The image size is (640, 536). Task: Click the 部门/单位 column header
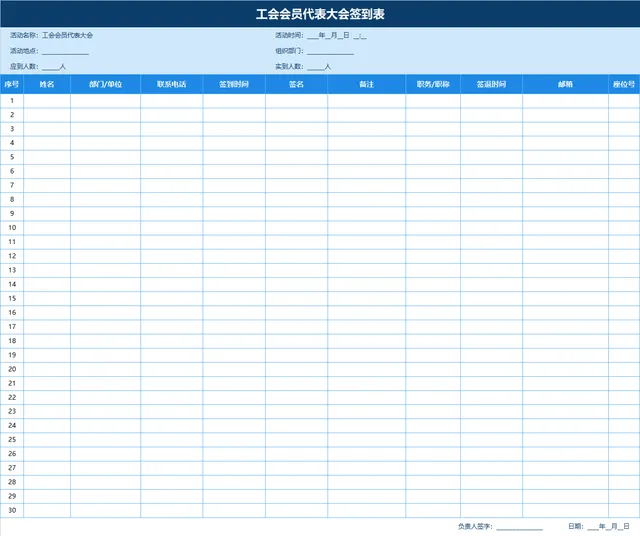(x=105, y=85)
